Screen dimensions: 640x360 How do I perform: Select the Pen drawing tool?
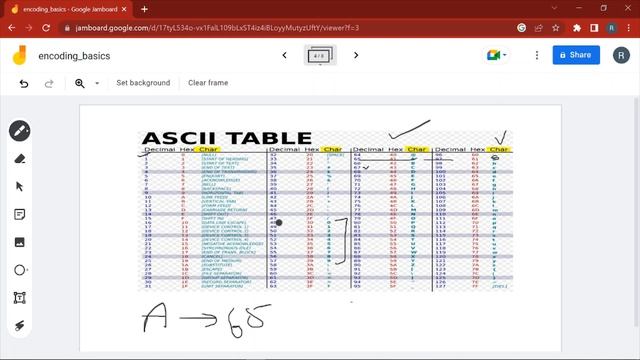[20, 131]
